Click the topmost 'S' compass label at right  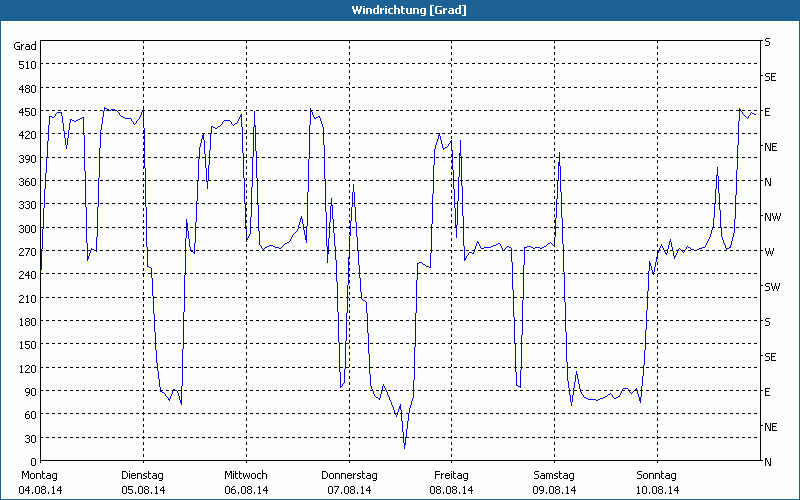point(767,42)
